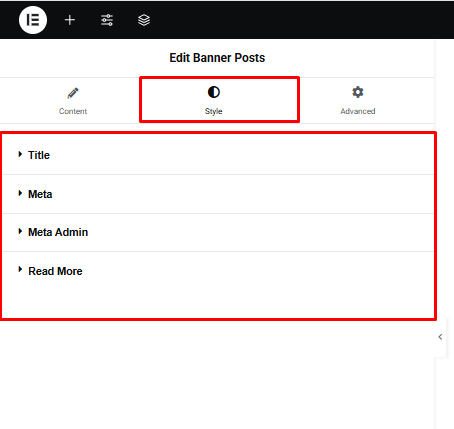Open the Structure layers icon
Viewport: 454px width, 429px height.
click(x=144, y=20)
